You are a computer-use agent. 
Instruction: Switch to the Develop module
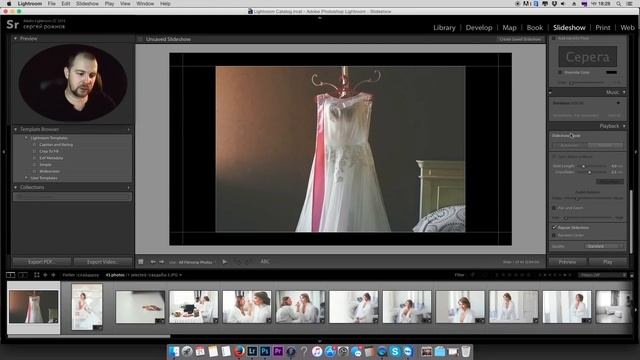479,28
